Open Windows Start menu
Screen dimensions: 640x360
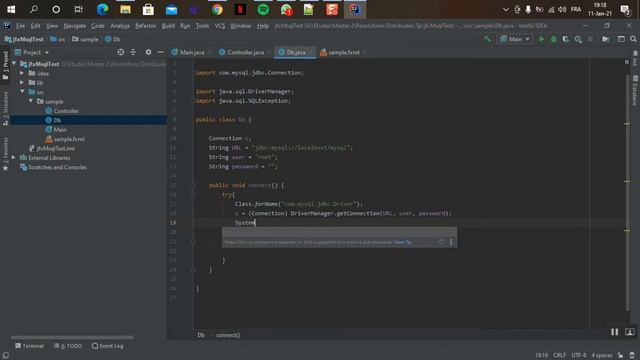(x=11, y=9)
